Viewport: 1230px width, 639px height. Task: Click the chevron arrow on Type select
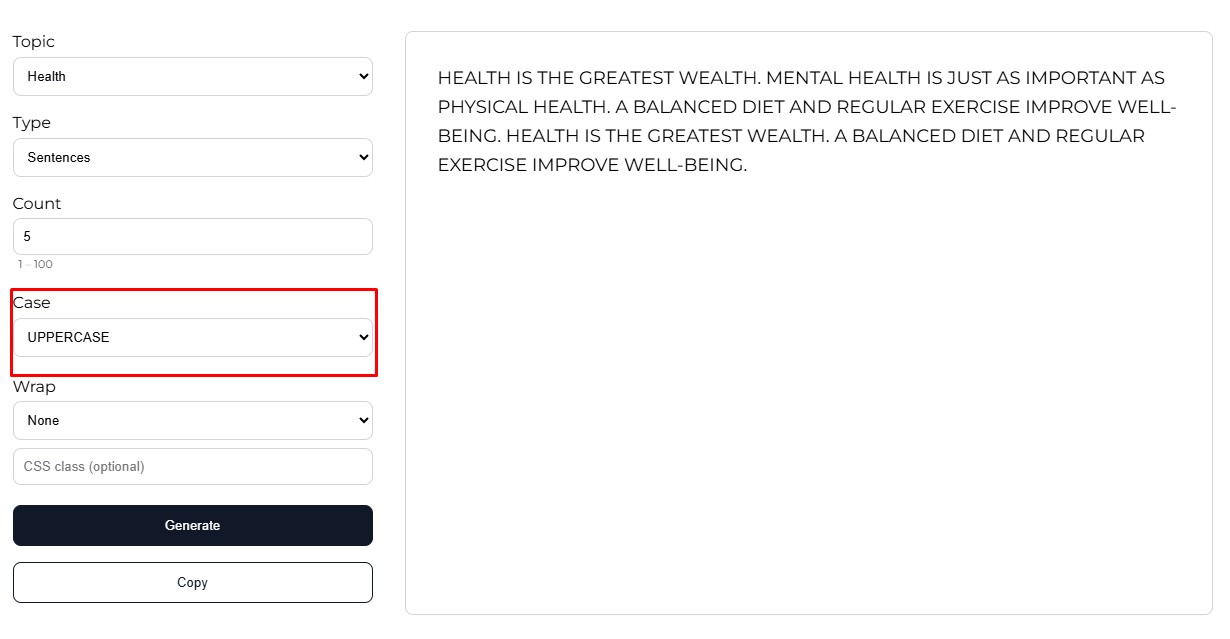coord(363,157)
